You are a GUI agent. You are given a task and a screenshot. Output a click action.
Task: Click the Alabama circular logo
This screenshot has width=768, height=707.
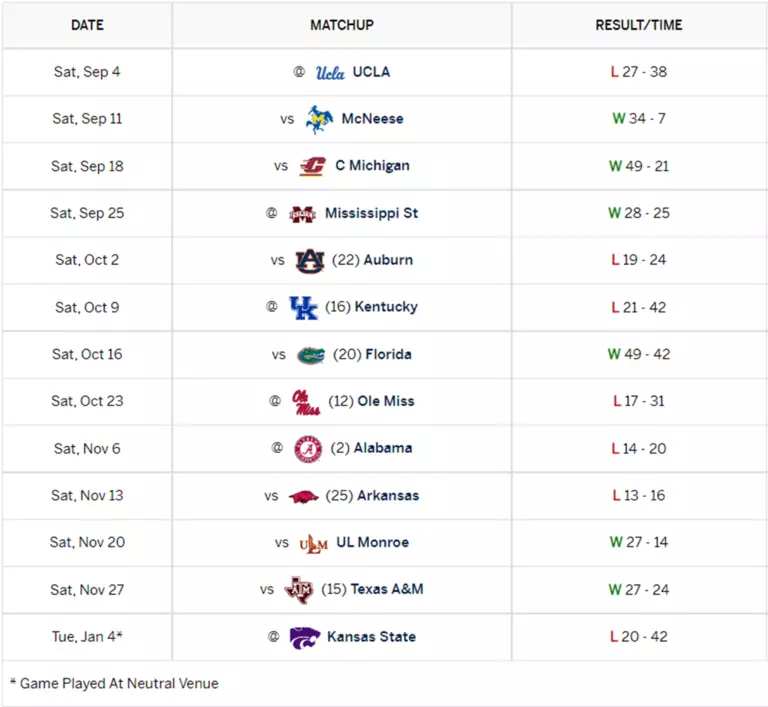[308, 449]
